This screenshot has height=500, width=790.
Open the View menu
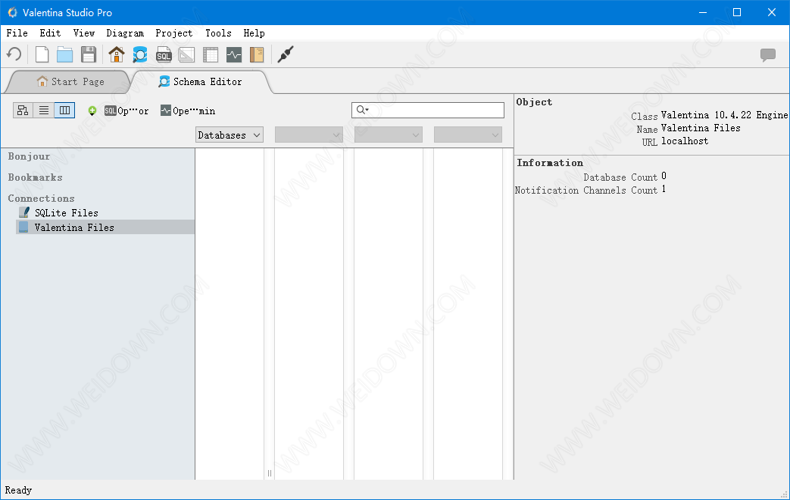(x=84, y=33)
